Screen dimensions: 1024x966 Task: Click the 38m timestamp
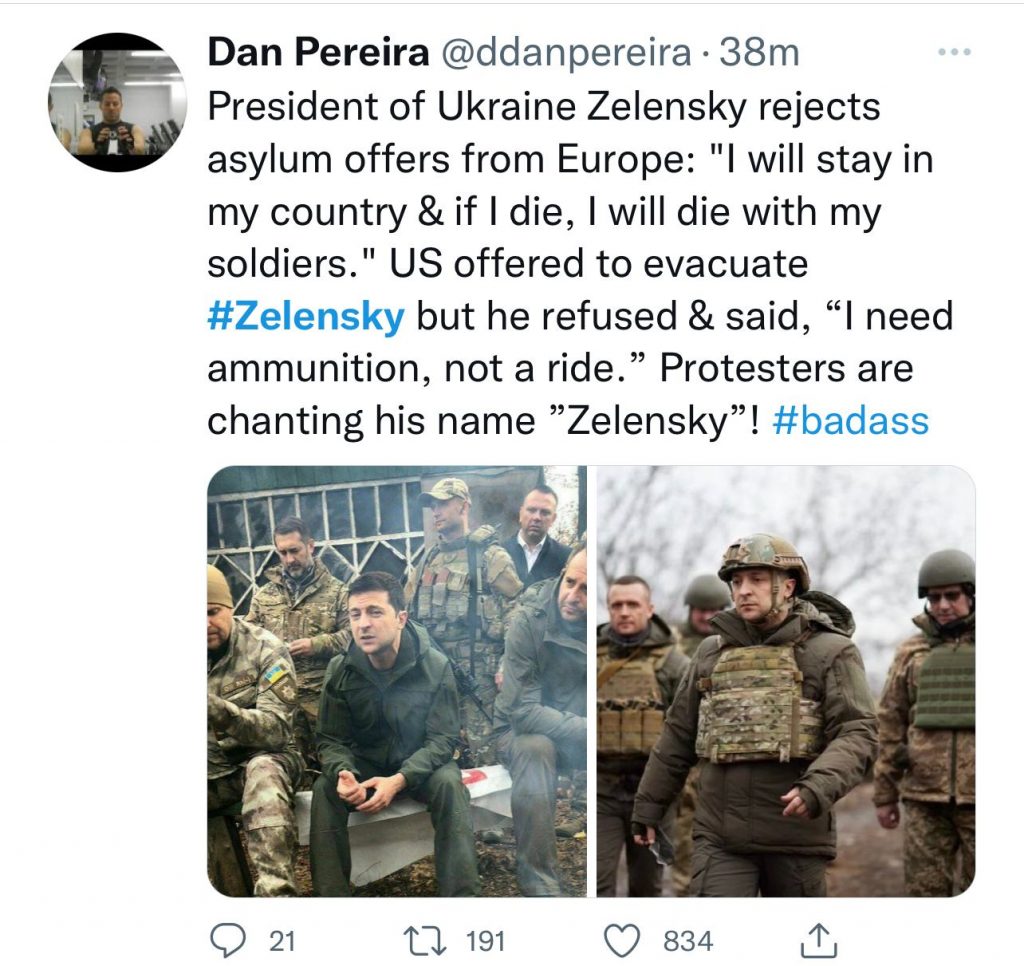[760, 54]
